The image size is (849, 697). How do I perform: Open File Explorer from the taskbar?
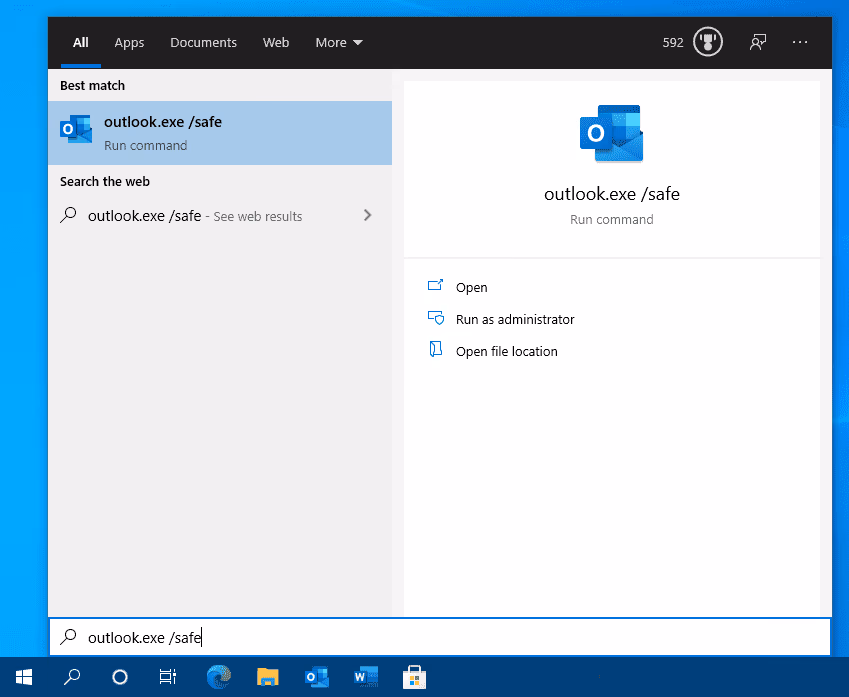tap(267, 677)
